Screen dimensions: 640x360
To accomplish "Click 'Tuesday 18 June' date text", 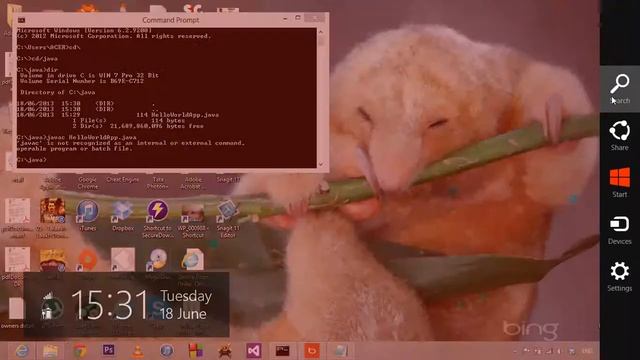I will pos(186,304).
